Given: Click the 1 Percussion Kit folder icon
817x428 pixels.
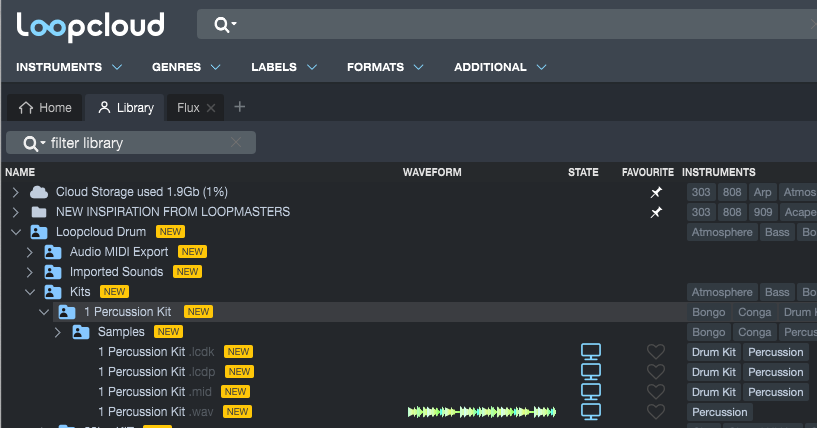Looking at the screenshot, I should pos(67,312).
